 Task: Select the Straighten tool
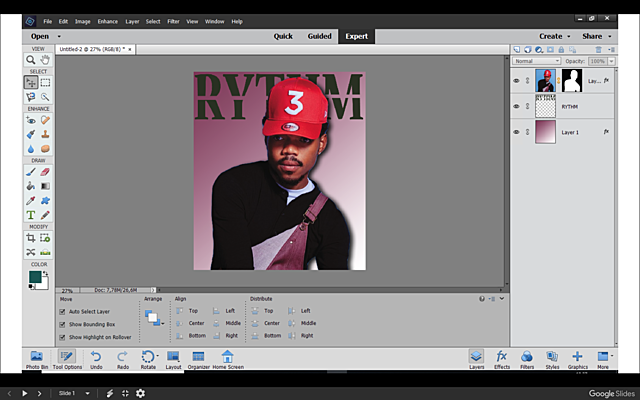pyautogui.click(x=45, y=252)
